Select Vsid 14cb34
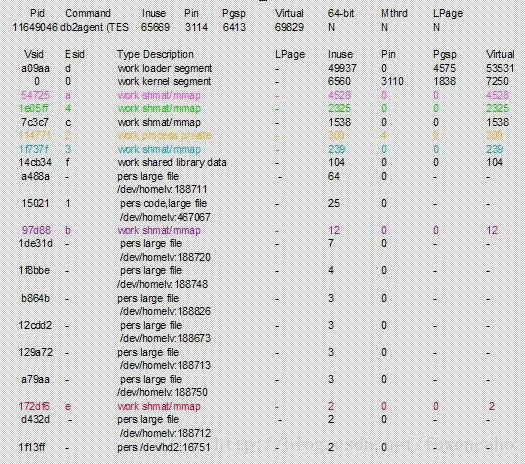The height and width of the screenshot is (464, 525). click(35, 162)
